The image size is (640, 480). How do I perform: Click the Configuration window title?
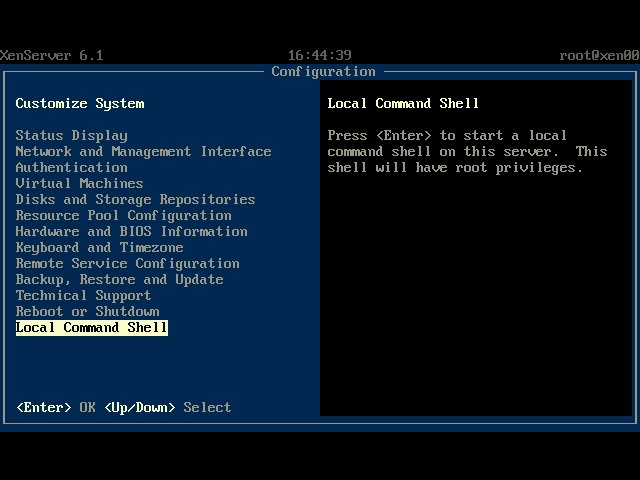click(323, 72)
